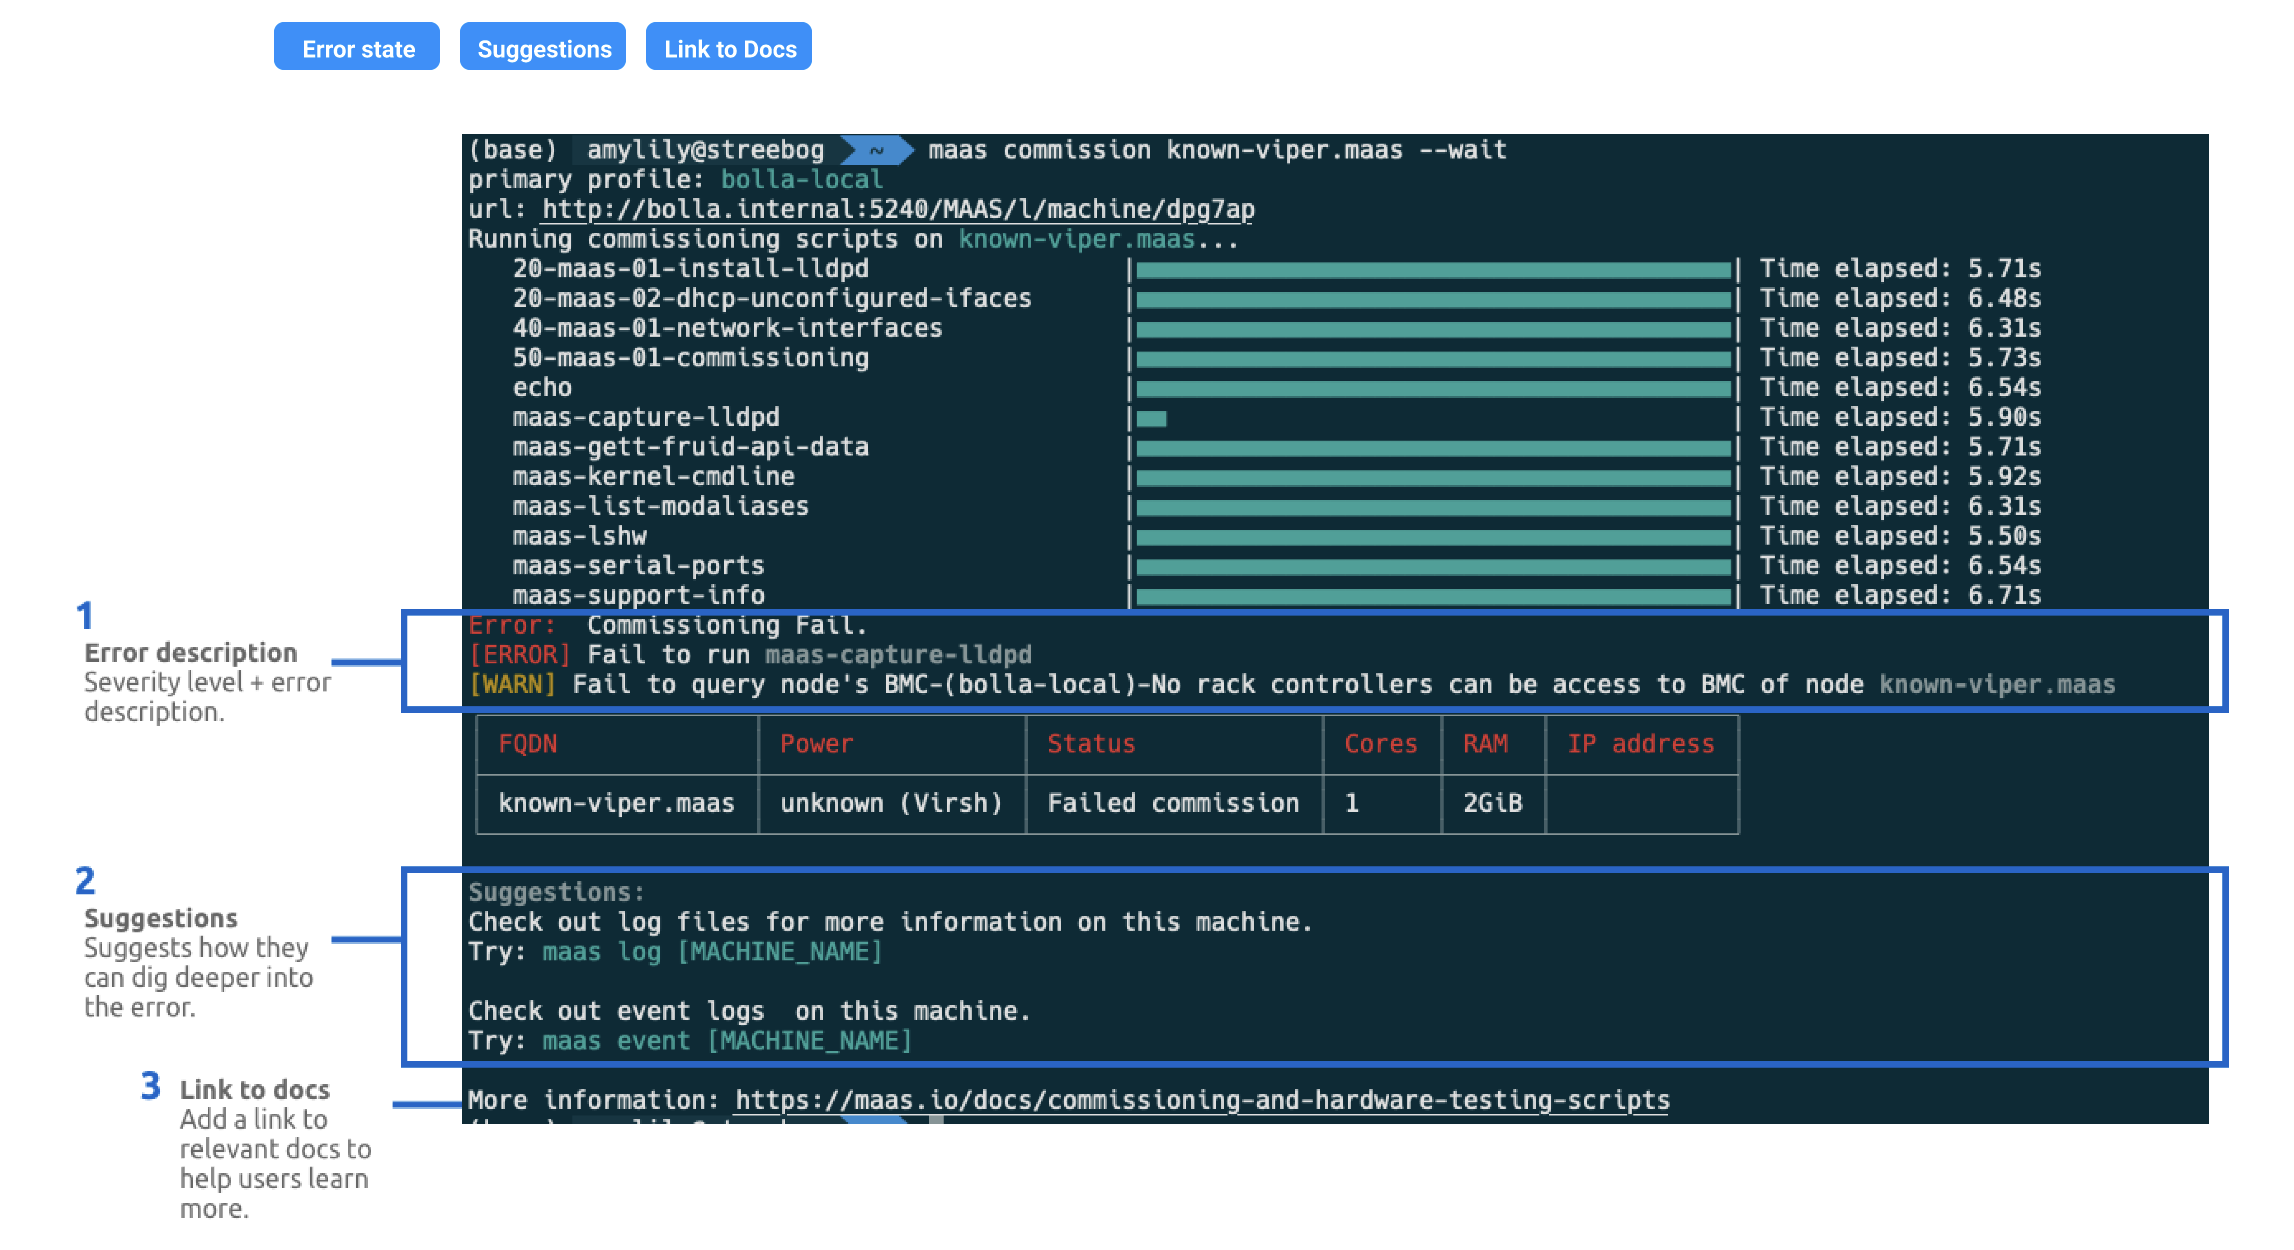Image resolution: width=2294 pixels, height=1250 pixels.
Task: Click the IP address column header
Action: (1641, 744)
